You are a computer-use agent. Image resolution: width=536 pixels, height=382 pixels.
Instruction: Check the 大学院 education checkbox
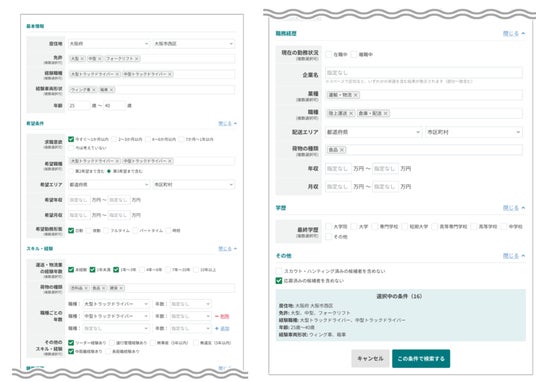329,226
